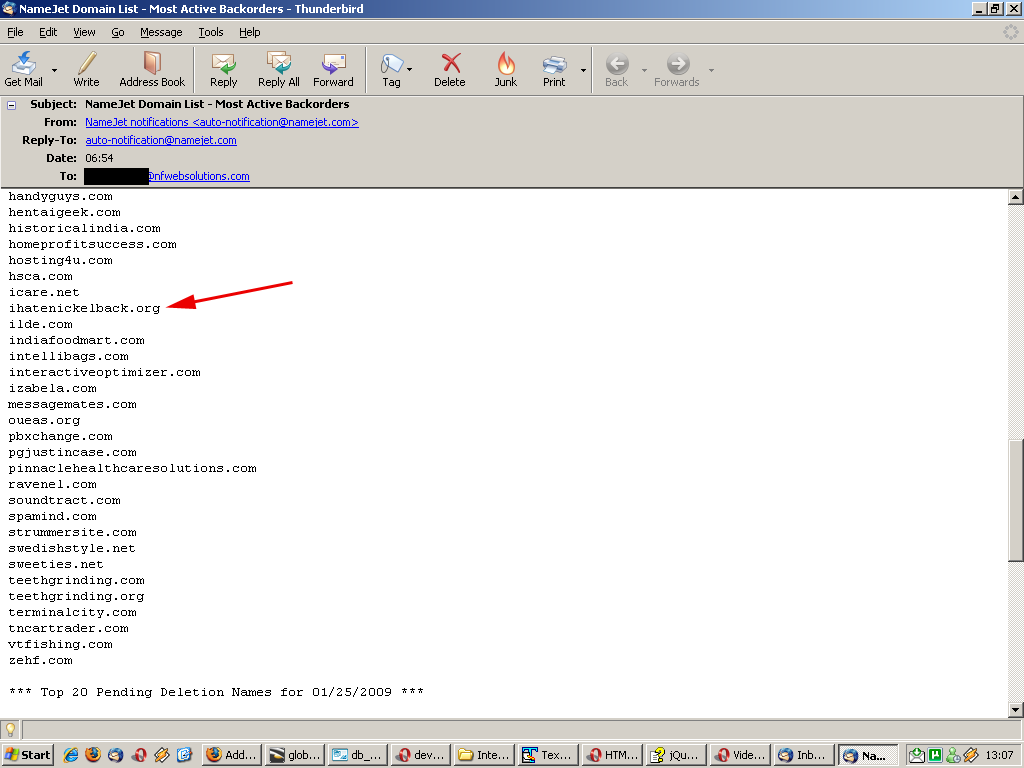The width and height of the screenshot is (1024, 768).
Task: Open the Go menu
Action: (x=118, y=32)
